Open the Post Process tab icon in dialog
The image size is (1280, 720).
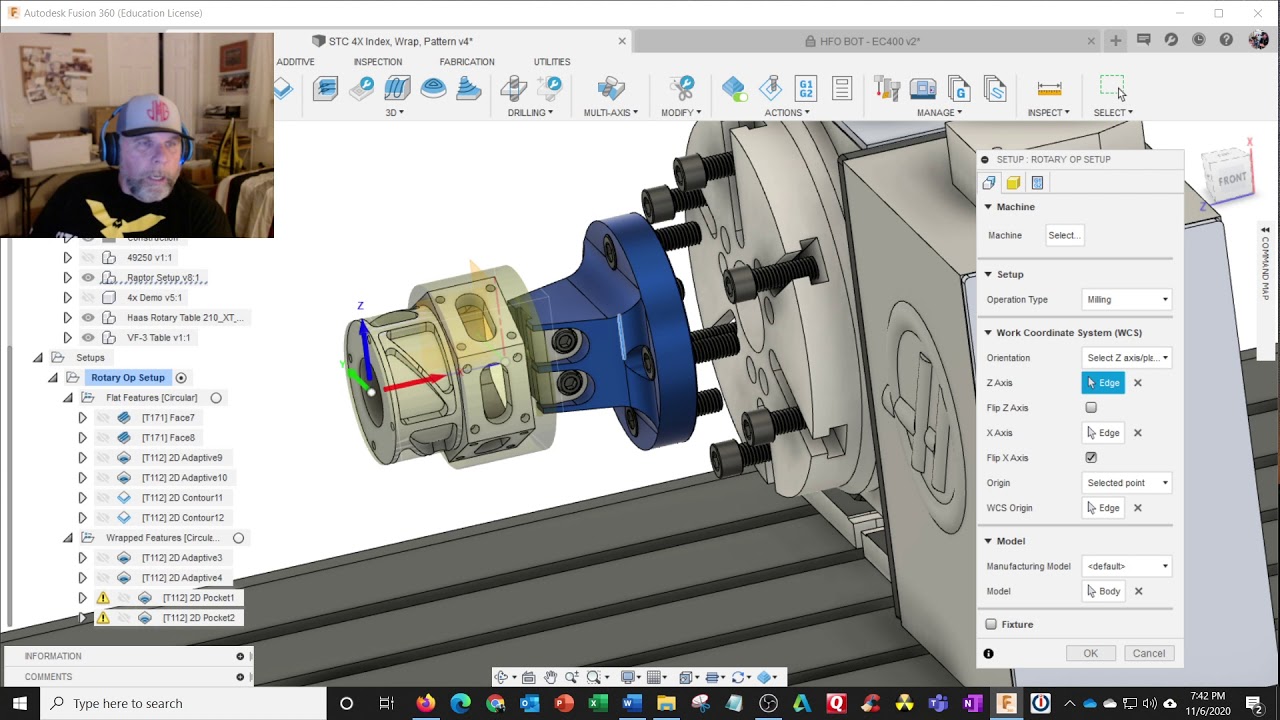tap(1037, 183)
